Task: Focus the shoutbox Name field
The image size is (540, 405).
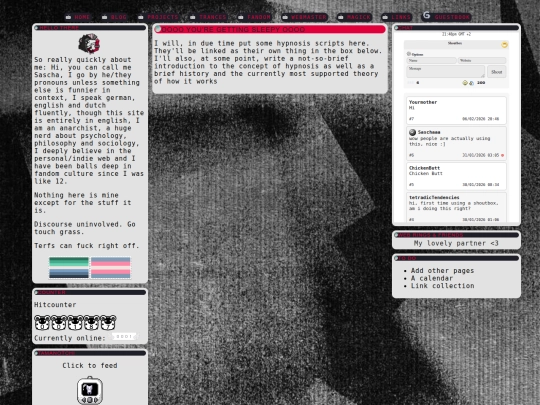Action: point(431,61)
